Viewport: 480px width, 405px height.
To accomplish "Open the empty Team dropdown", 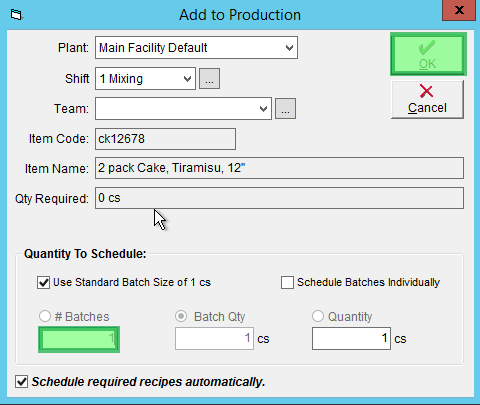I will point(183,109).
